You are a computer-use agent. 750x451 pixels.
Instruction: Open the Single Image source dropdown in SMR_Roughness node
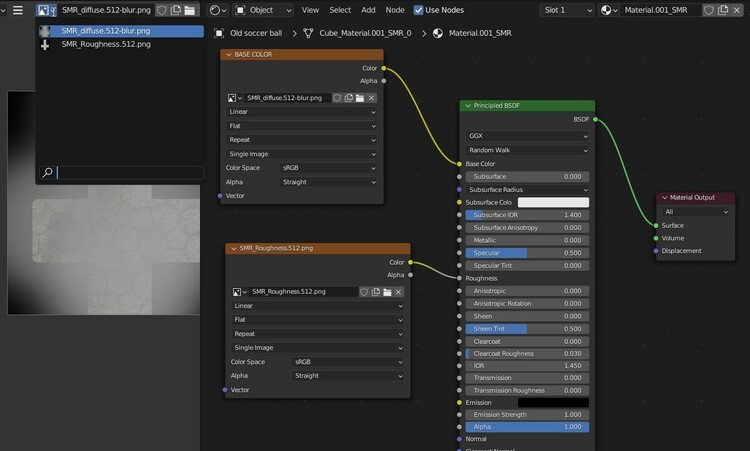(318, 348)
